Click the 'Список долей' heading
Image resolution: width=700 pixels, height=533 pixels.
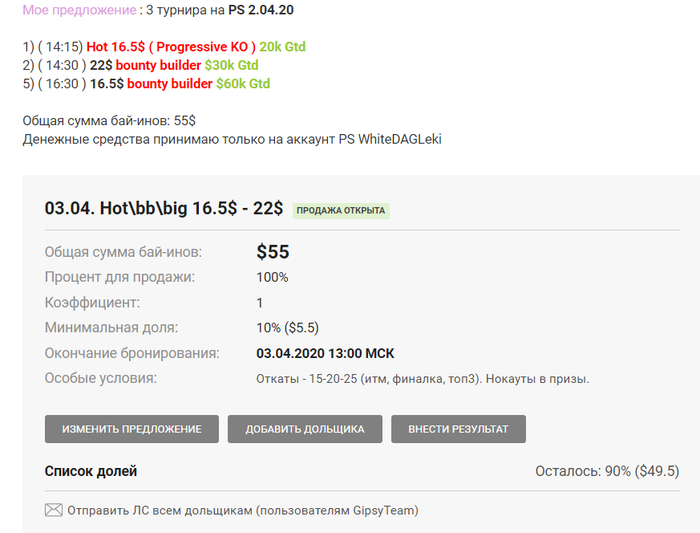[91, 471]
